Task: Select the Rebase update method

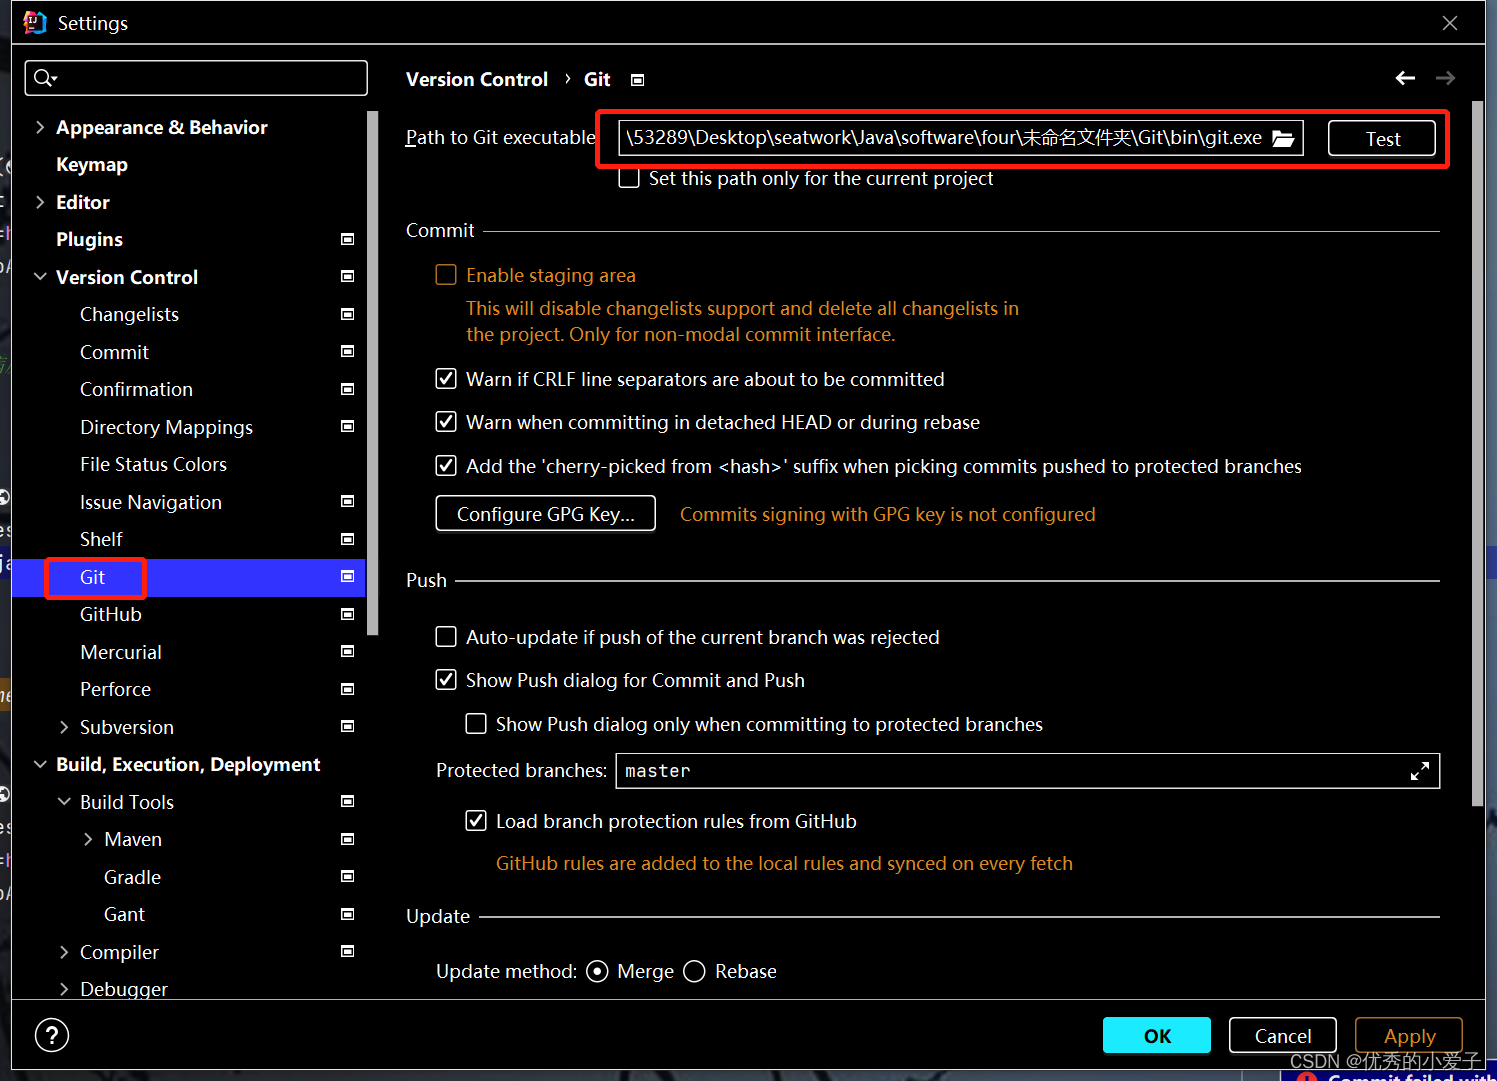Action: tap(695, 971)
